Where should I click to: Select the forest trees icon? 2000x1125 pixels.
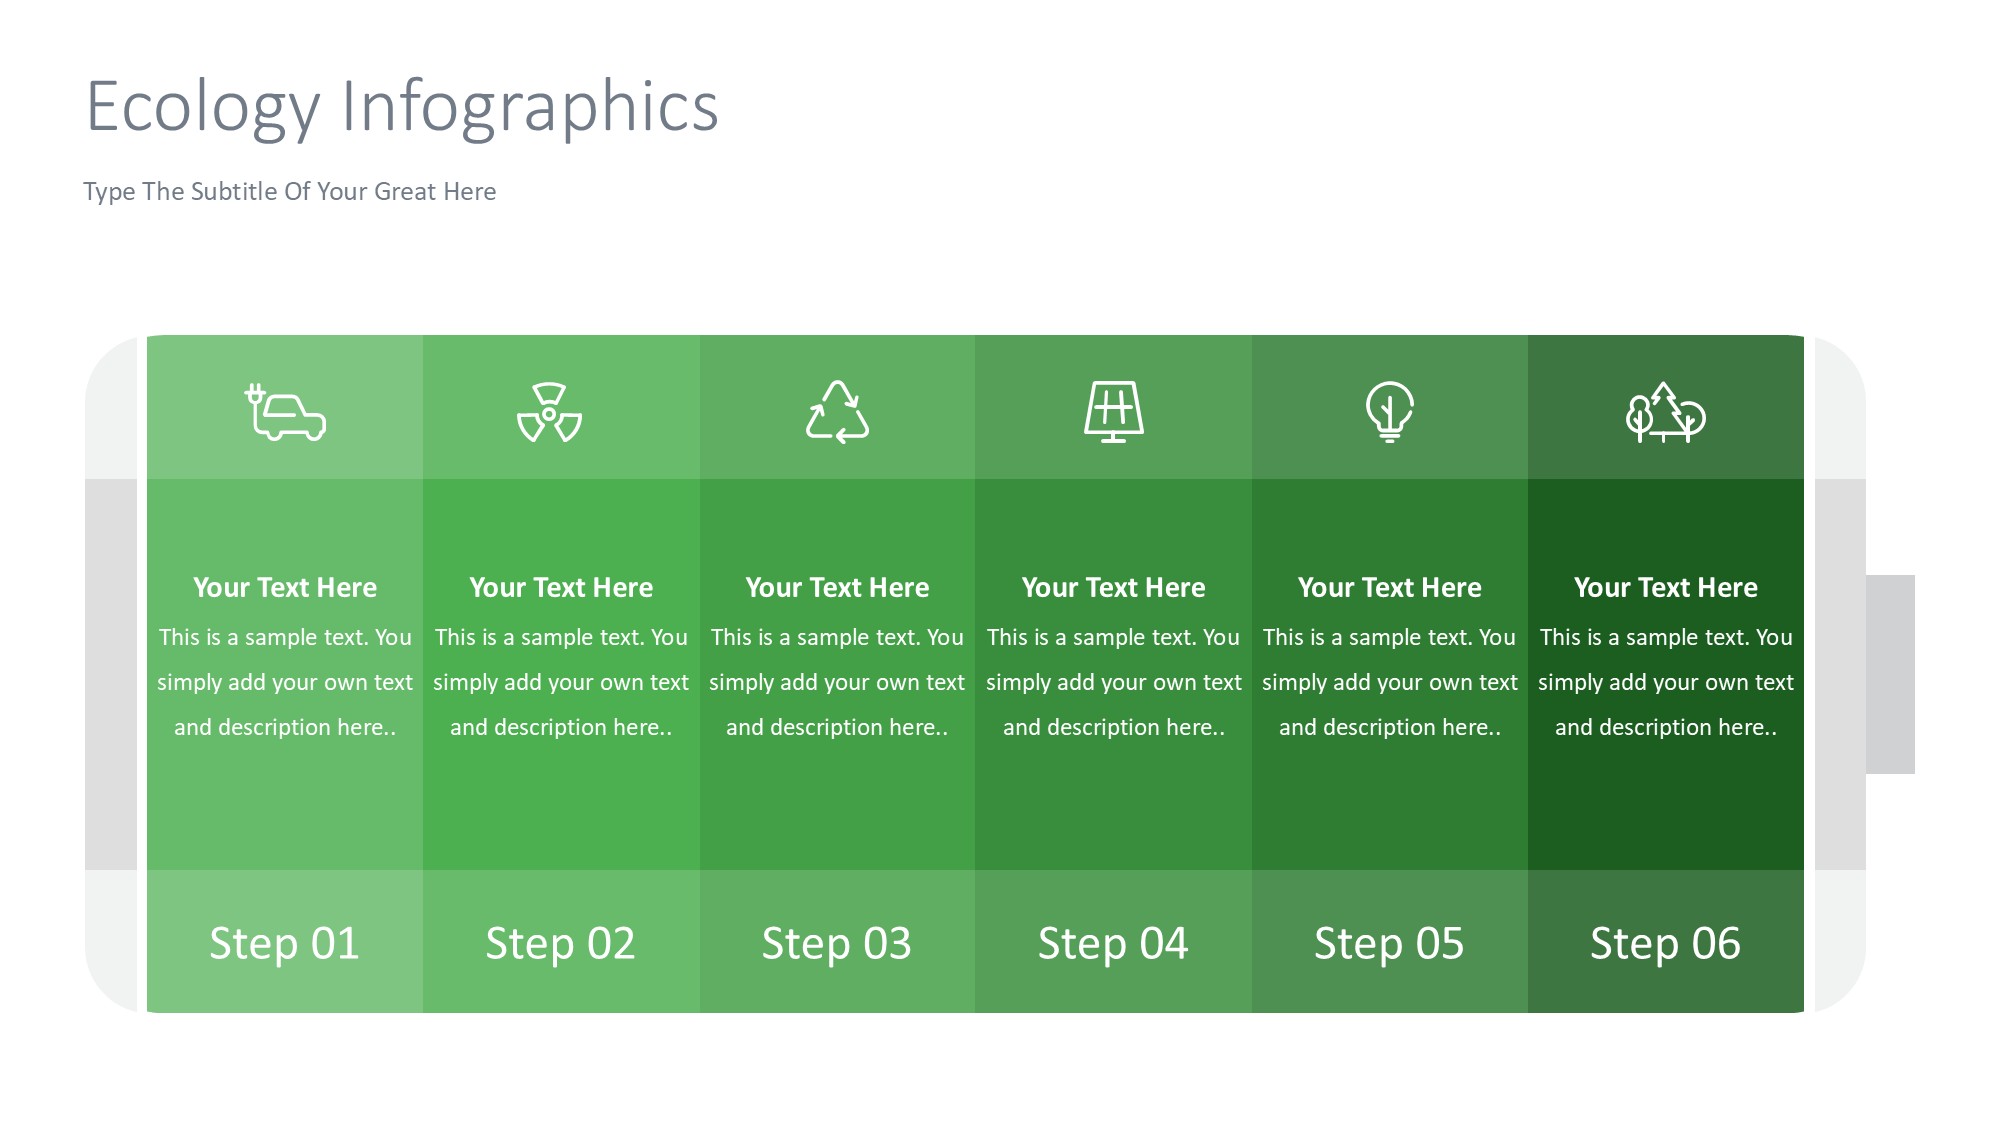1665,412
